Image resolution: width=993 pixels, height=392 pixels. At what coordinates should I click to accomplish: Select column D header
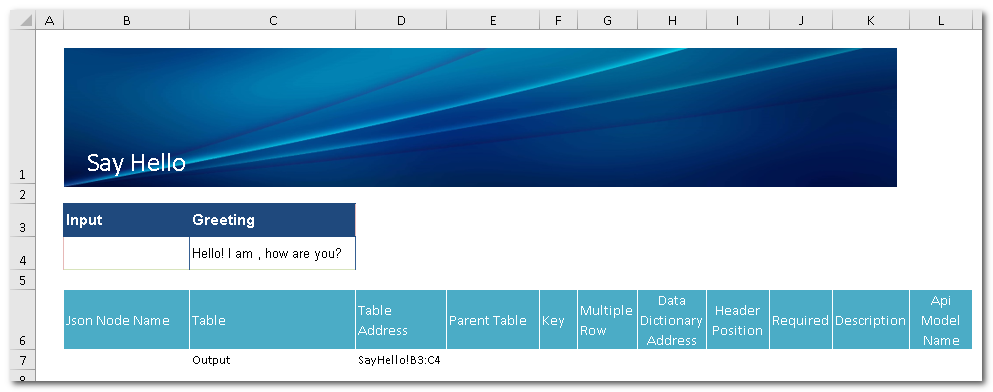[x=401, y=21]
